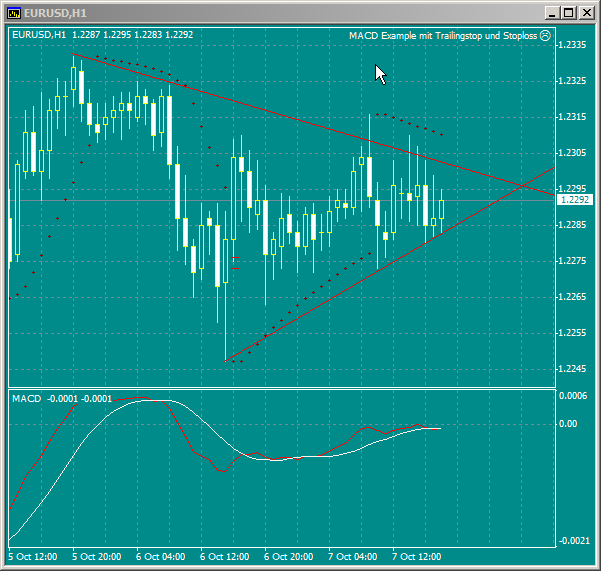Screen dimensions: 601x571
Task: Click the MACD 0.00 zero level label
Action: [569, 424]
